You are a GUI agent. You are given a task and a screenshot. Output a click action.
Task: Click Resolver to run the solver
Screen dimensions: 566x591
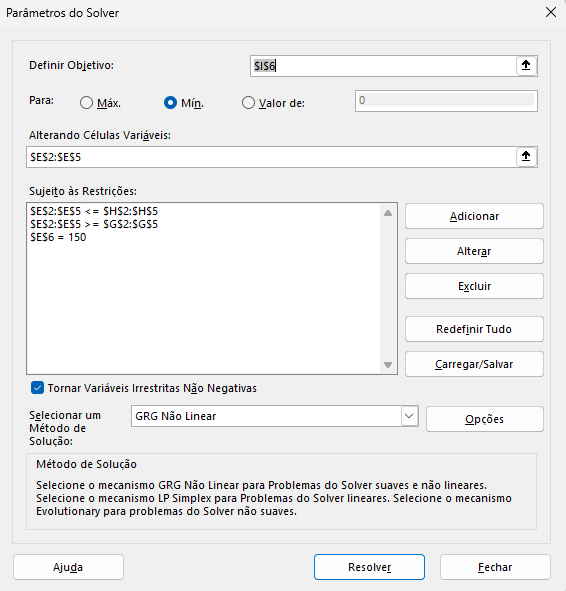pyautogui.click(x=369, y=567)
